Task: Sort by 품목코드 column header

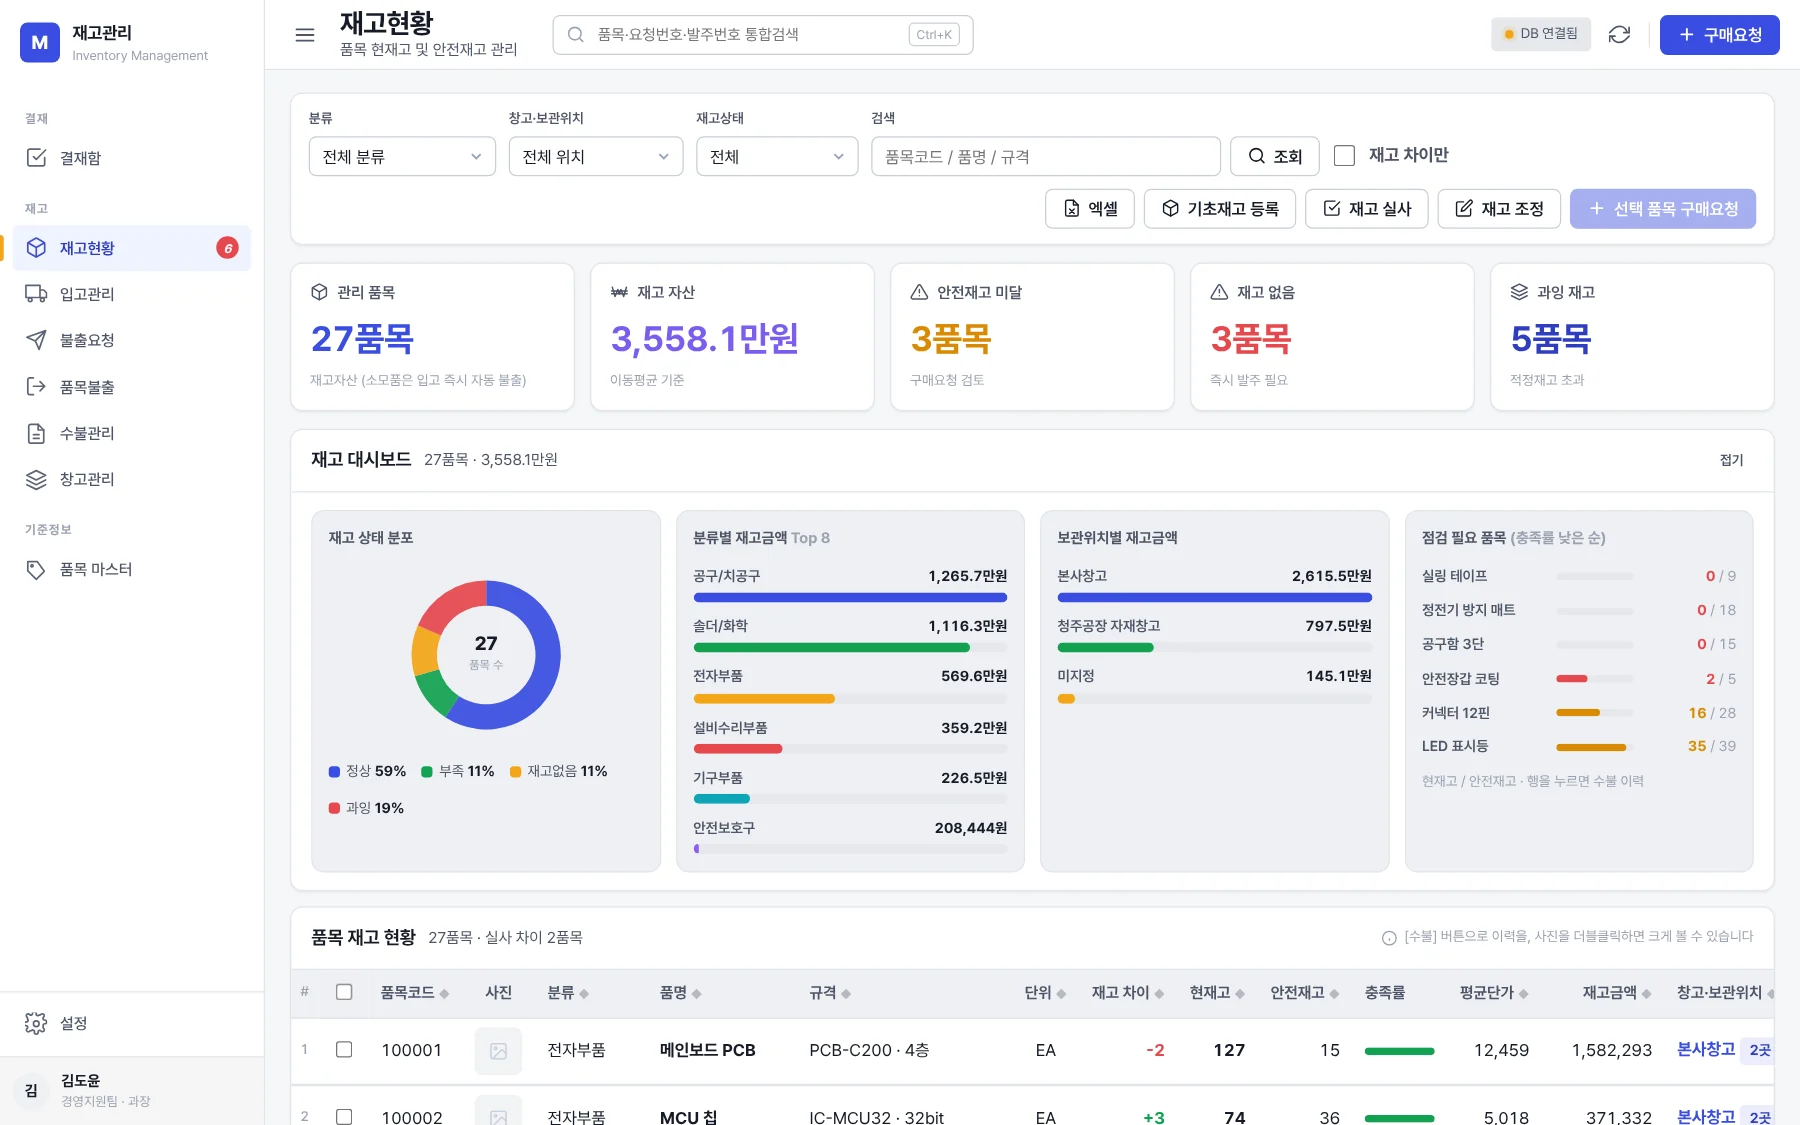Action: click(x=414, y=993)
